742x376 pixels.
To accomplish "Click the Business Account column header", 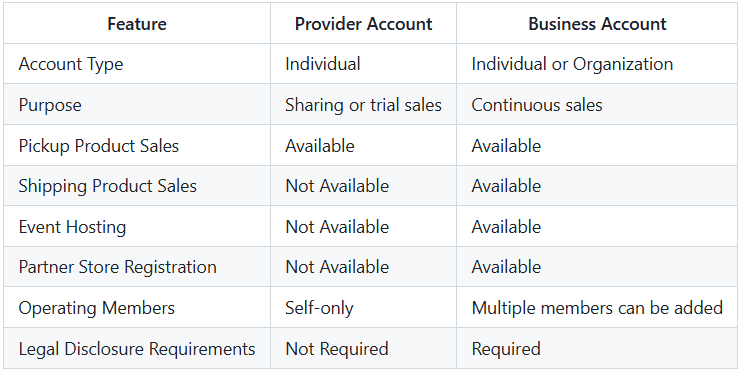I will 597,24.
